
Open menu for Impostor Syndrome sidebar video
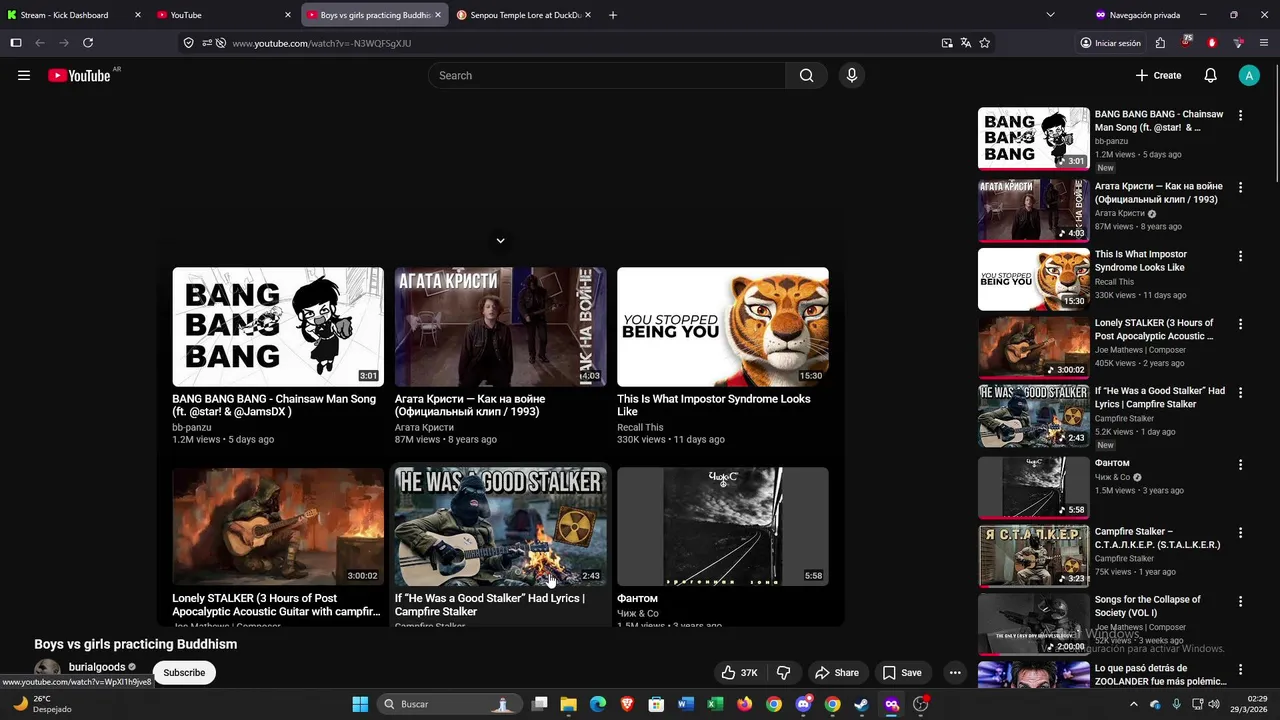(x=1240, y=256)
